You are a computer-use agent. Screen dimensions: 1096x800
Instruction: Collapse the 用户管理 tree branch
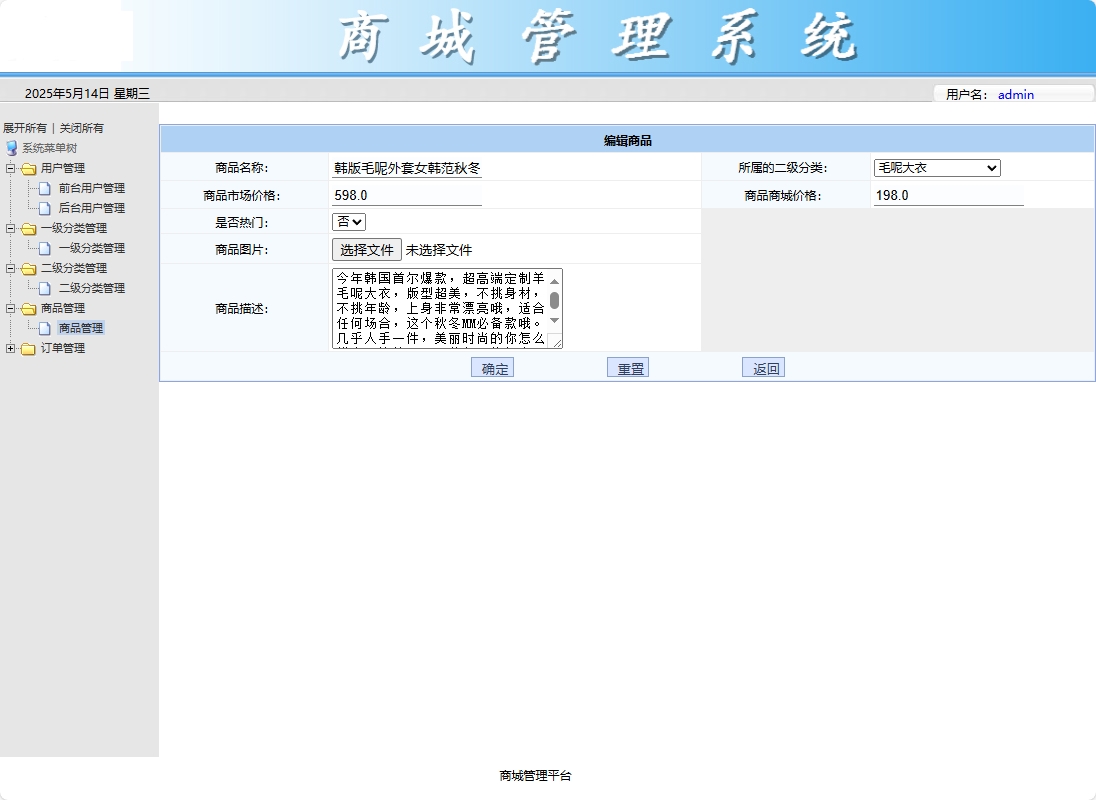tap(11, 168)
